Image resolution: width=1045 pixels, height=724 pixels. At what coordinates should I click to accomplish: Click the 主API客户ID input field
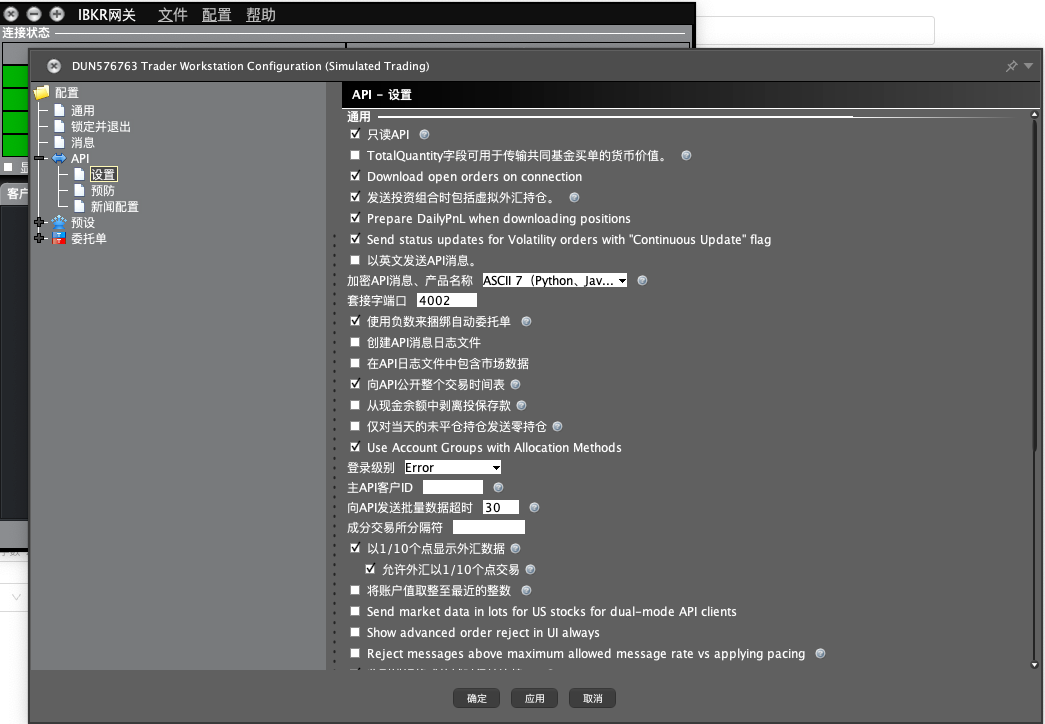pyautogui.click(x=453, y=487)
